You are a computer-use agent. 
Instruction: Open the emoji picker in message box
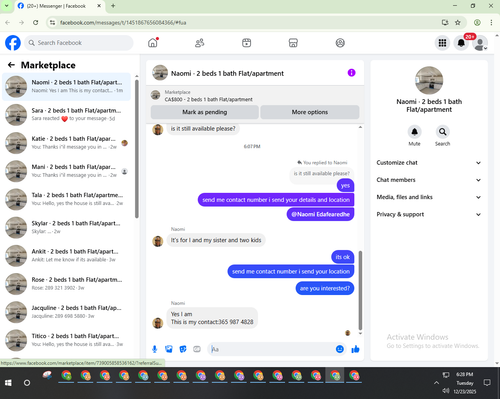(x=340, y=349)
